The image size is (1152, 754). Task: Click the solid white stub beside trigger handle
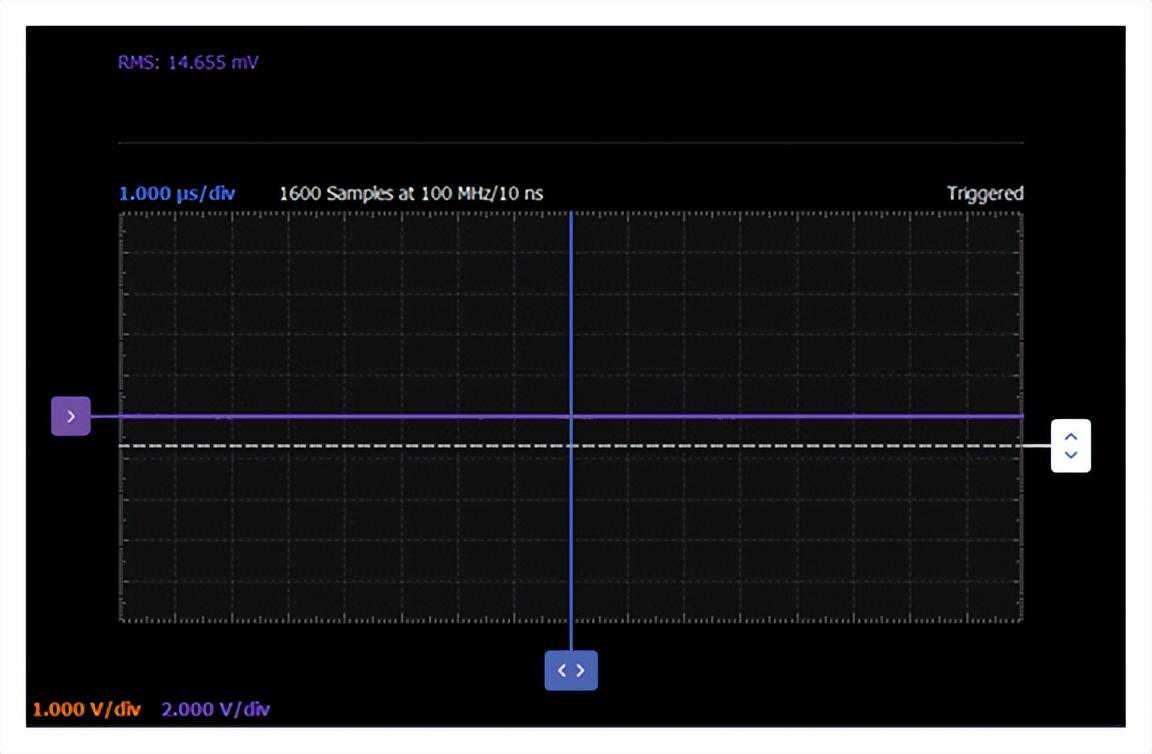pyautogui.click(x=1037, y=445)
